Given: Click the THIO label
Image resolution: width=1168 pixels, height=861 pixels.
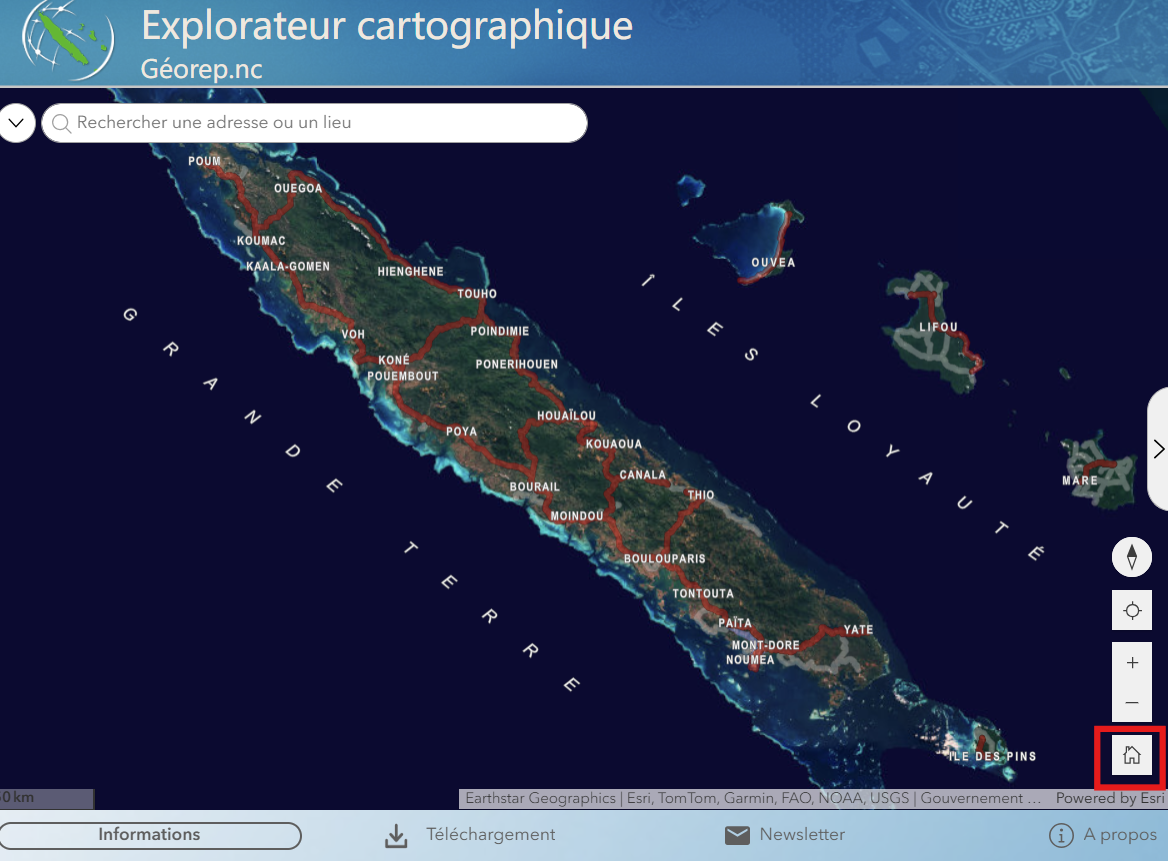Looking at the screenshot, I should click(701, 495).
